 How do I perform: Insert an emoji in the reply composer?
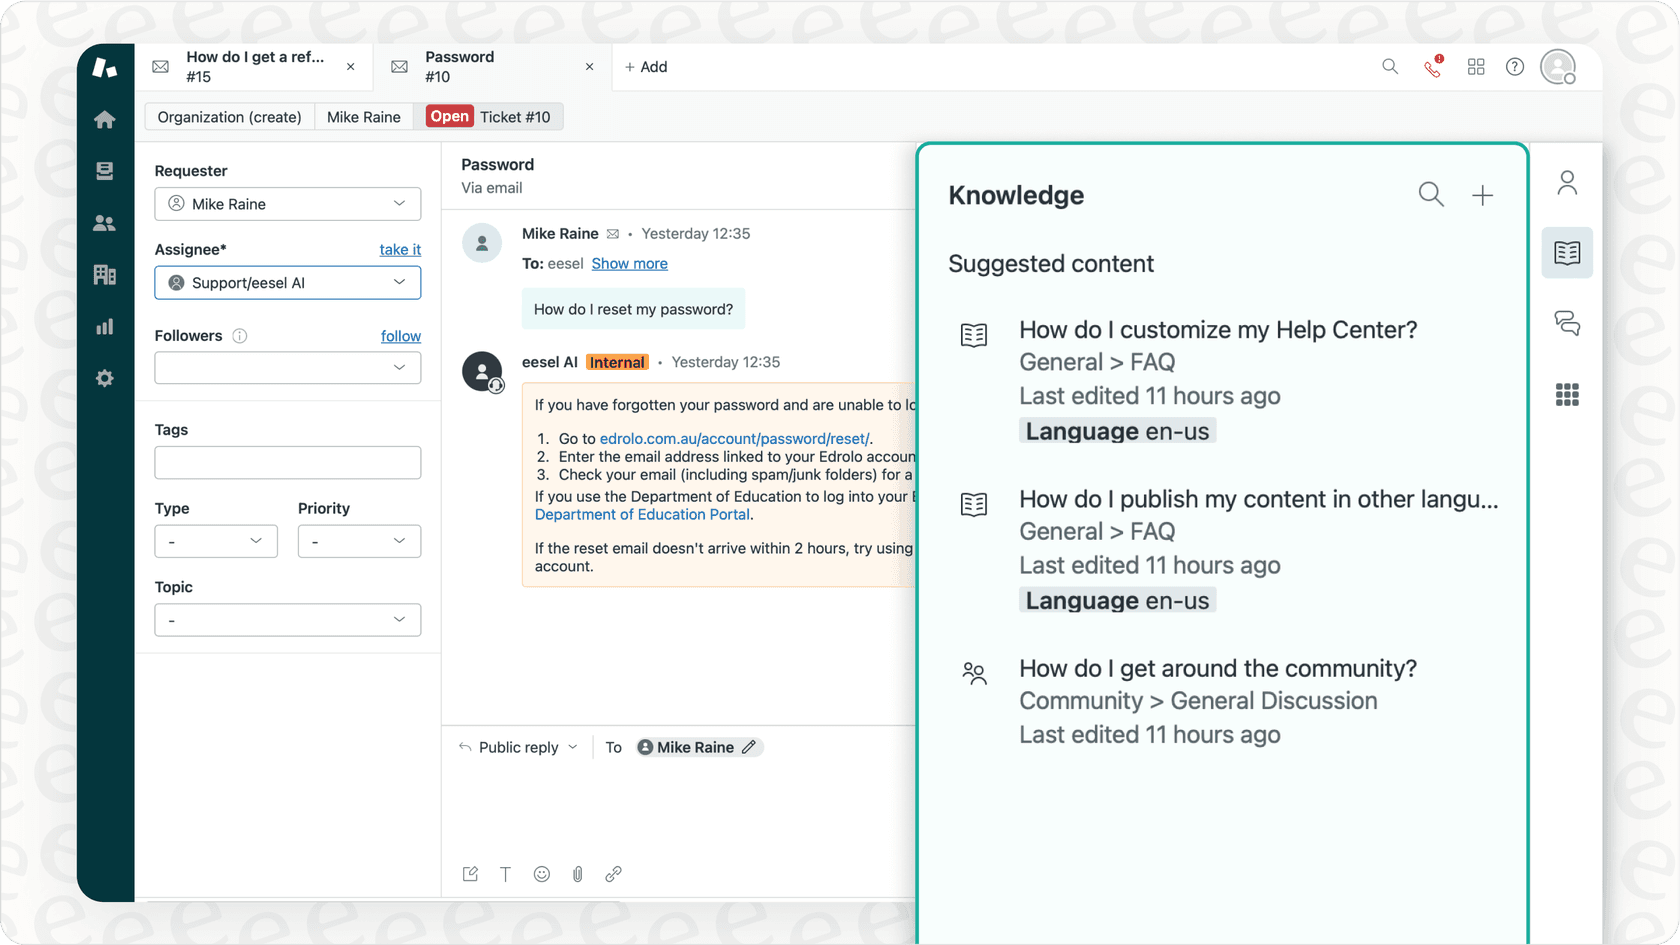click(541, 873)
